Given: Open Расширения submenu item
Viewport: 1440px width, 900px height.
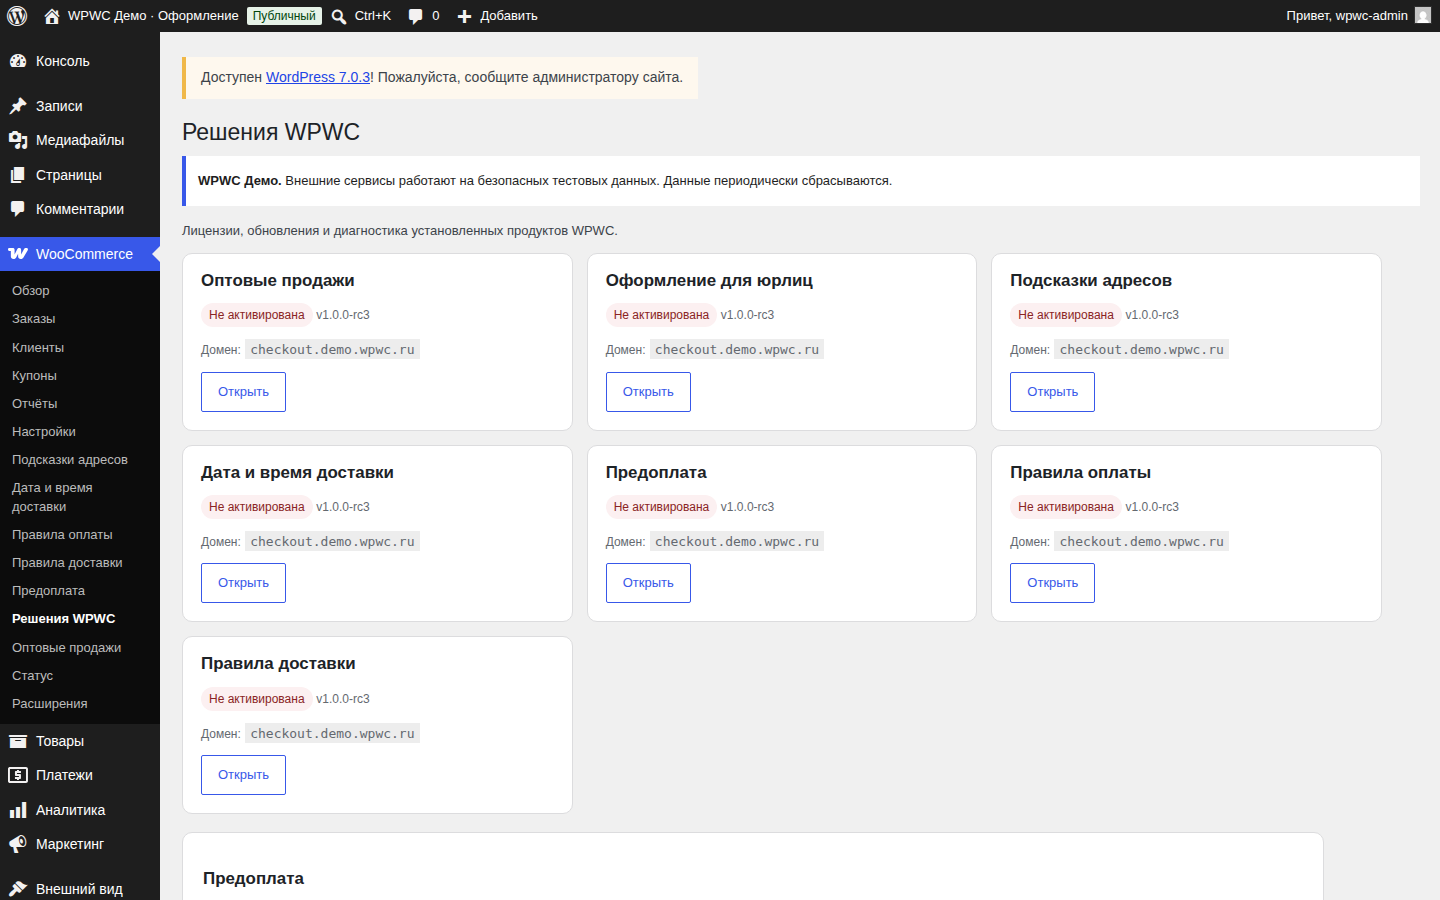Looking at the screenshot, I should [50, 704].
